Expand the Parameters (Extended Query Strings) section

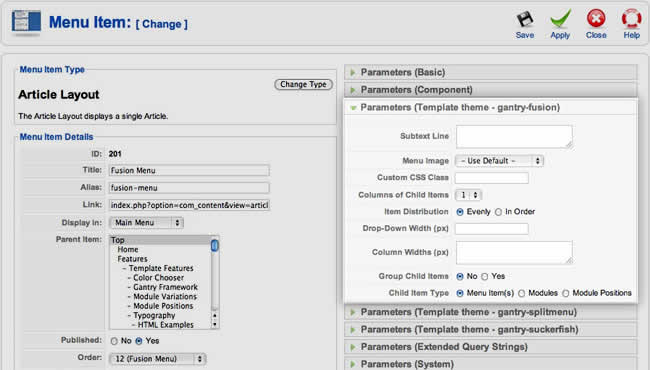[490, 347]
